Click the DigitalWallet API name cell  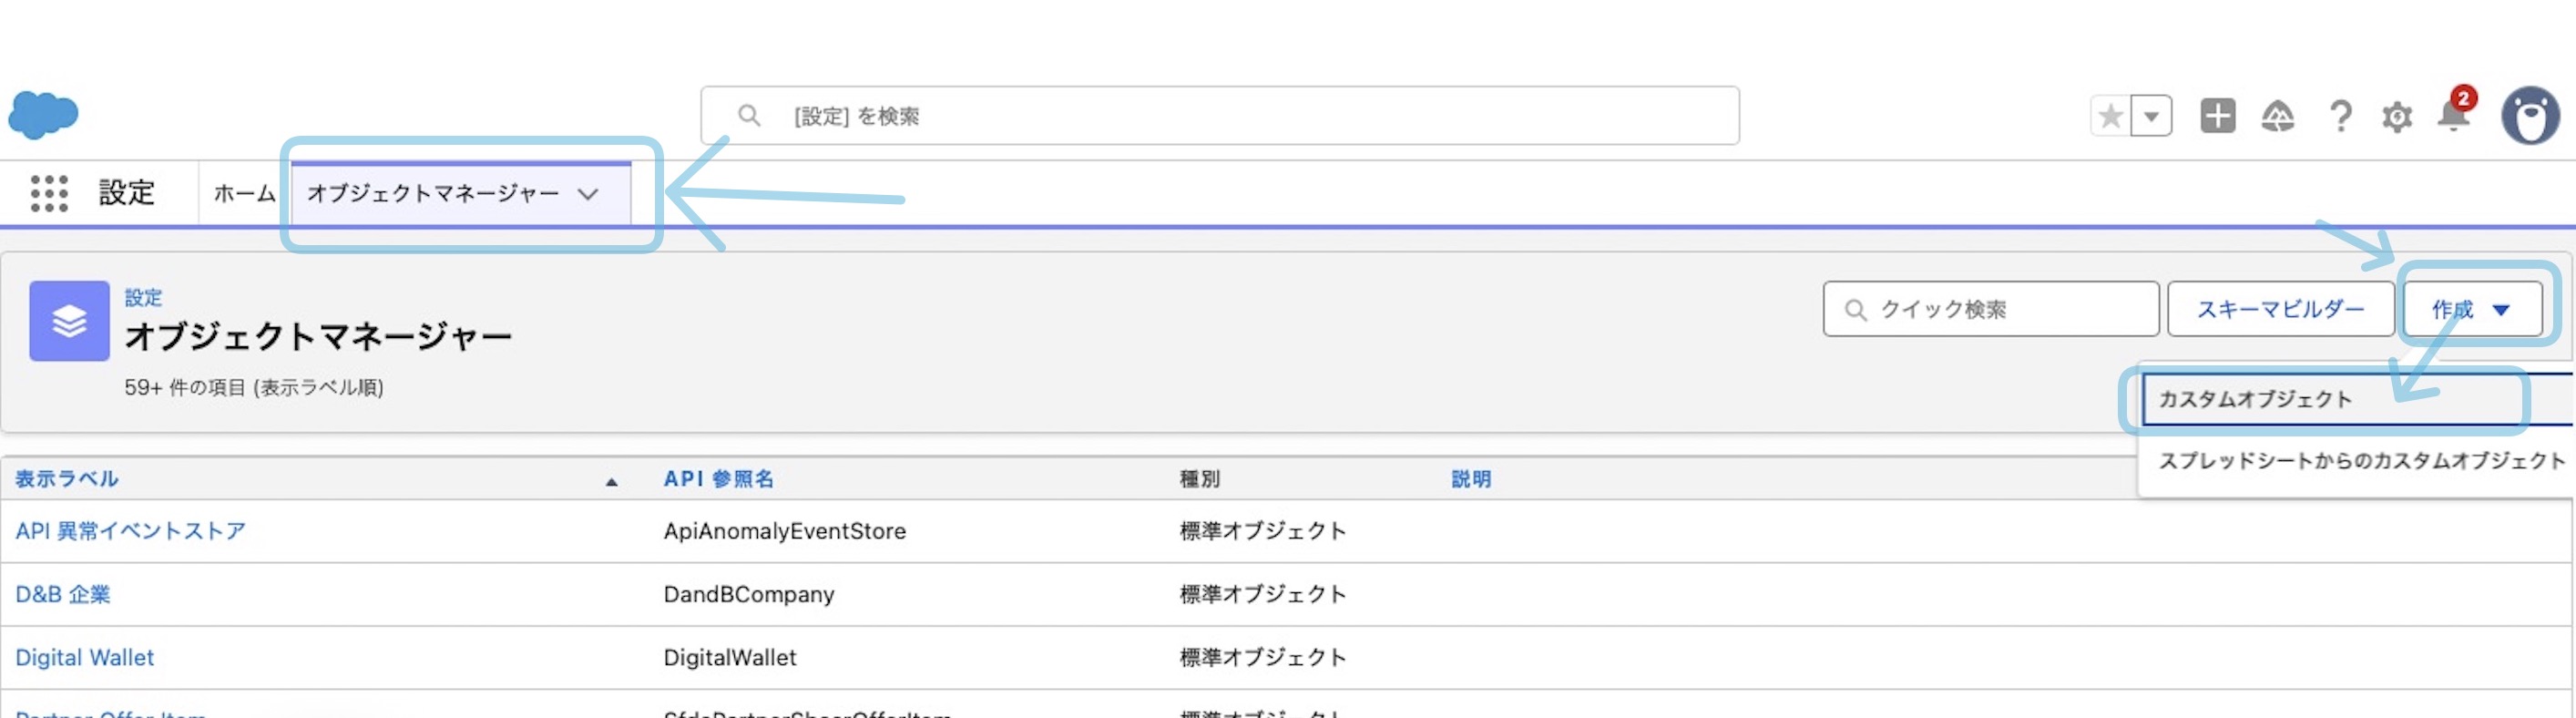point(730,657)
